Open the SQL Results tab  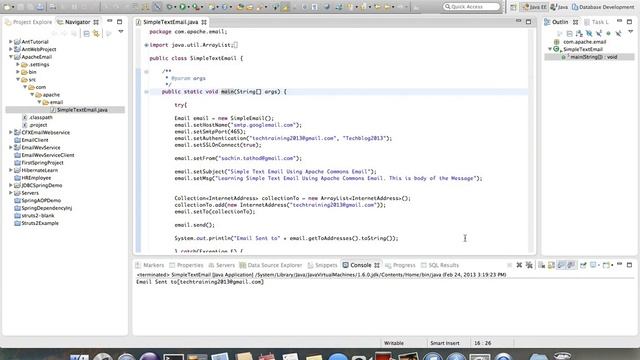440,265
